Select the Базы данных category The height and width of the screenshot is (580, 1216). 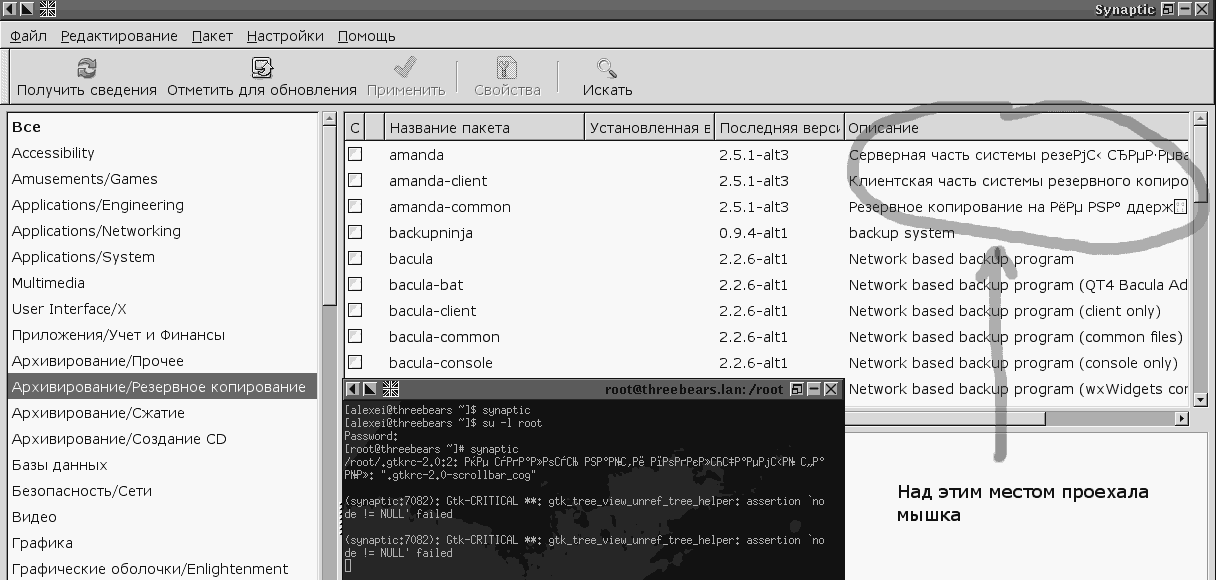(60, 465)
